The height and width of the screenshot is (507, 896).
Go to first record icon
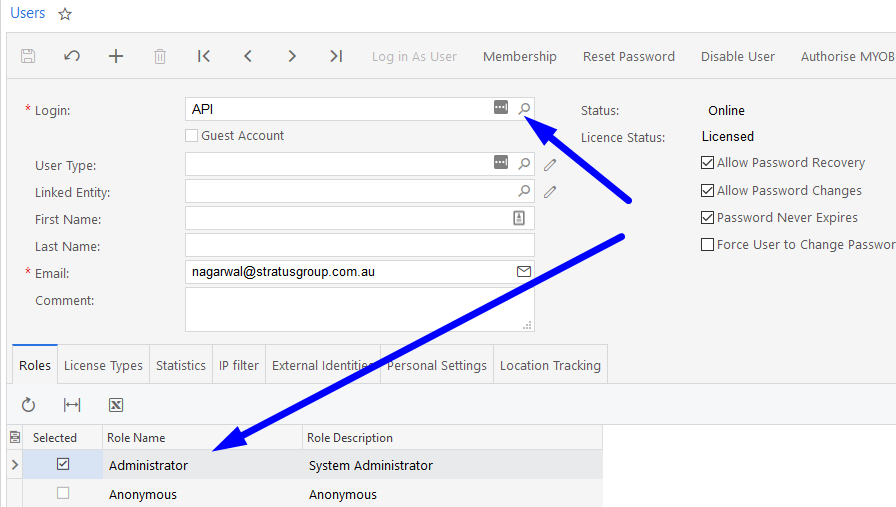[x=204, y=56]
